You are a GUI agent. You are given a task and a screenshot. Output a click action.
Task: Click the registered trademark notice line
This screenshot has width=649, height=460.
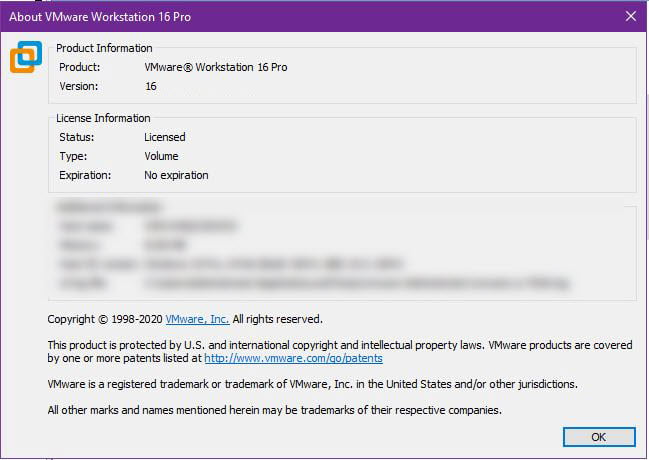click(312, 384)
